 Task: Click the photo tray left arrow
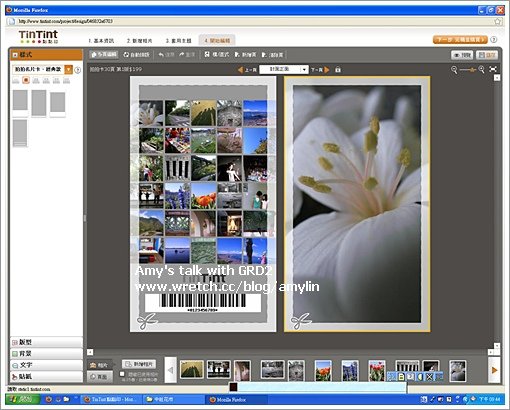click(170, 370)
